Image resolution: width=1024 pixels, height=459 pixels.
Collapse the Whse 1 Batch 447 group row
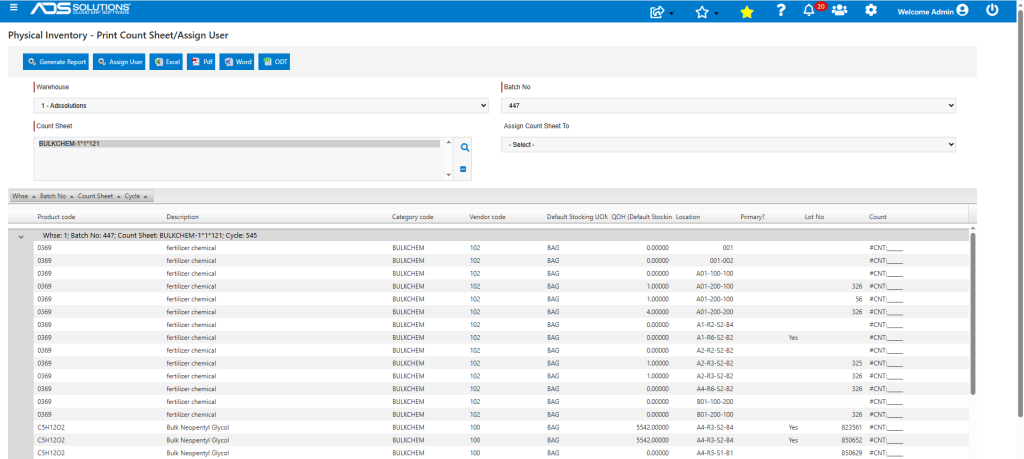(21, 236)
